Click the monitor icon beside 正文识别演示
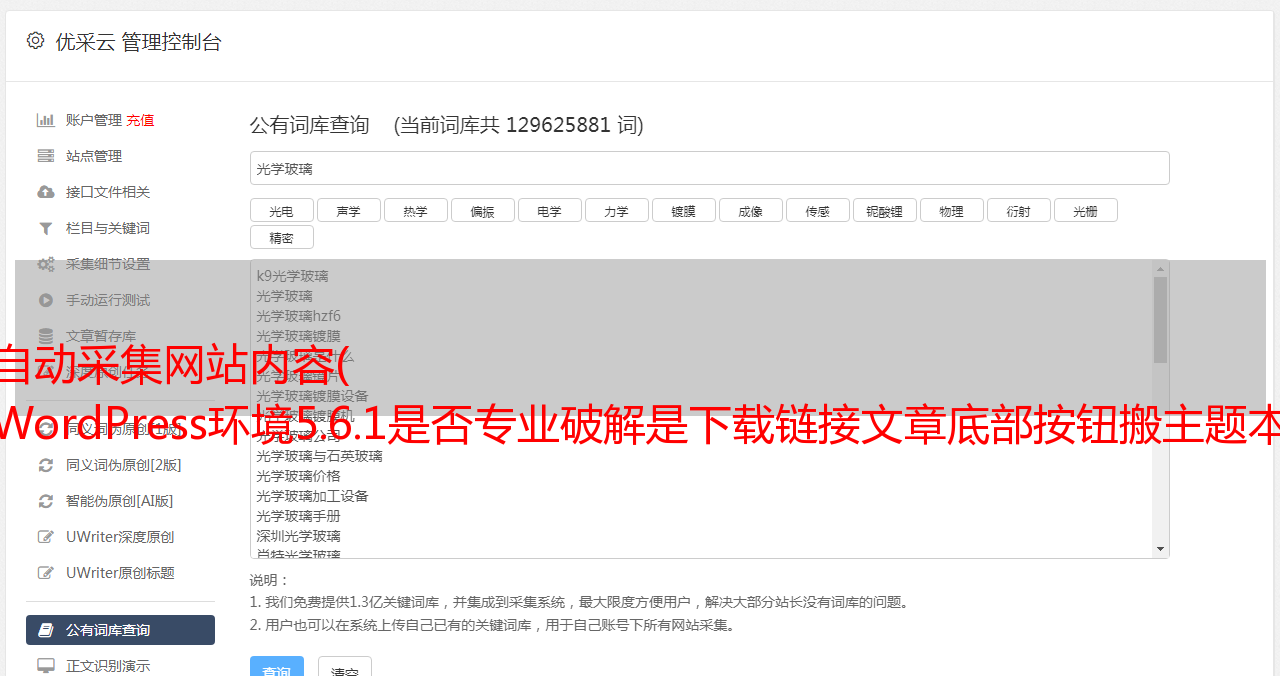Screen dimensions: 1280x676 [46, 665]
